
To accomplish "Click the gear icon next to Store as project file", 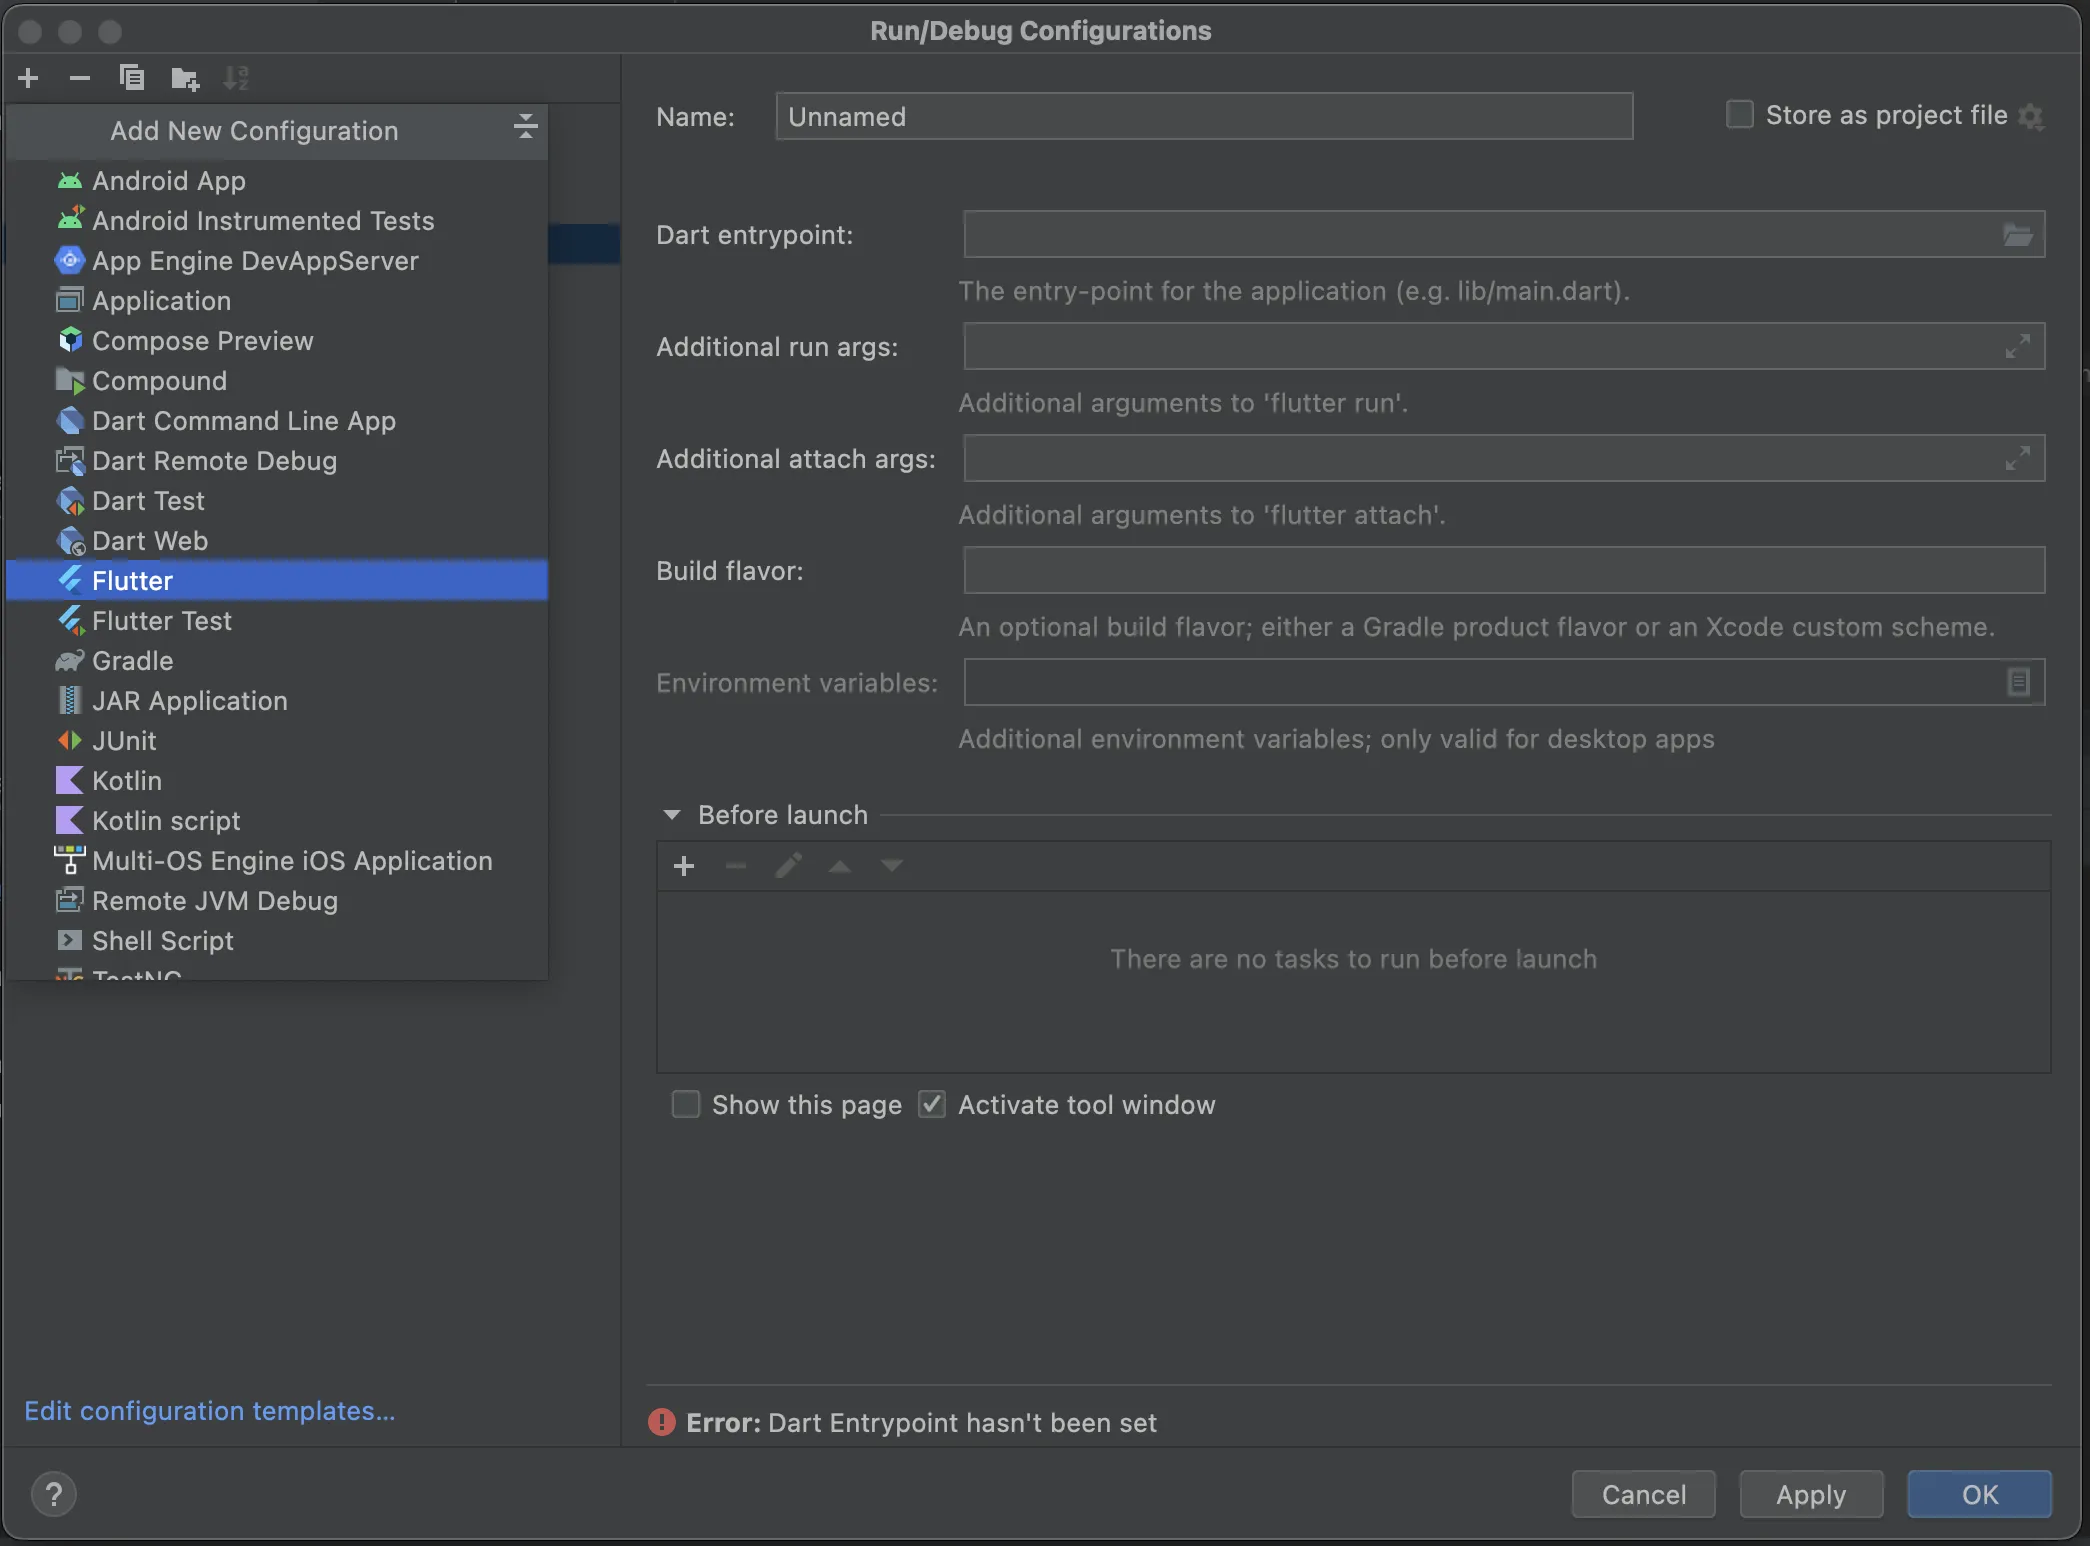I will point(2031,116).
